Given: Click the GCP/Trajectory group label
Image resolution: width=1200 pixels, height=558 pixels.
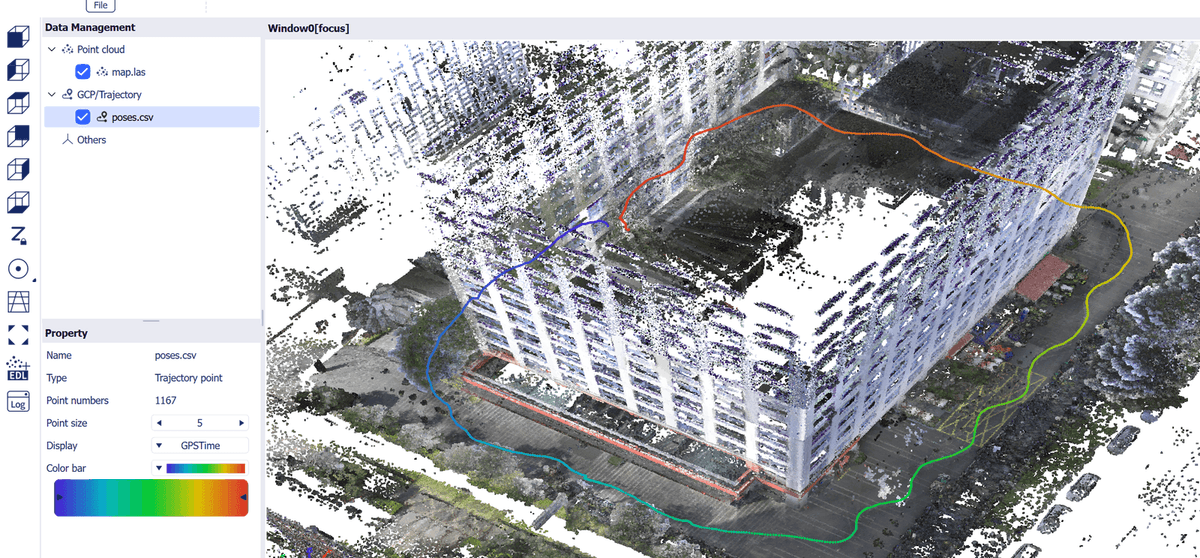Looking at the screenshot, I should pos(109,94).
